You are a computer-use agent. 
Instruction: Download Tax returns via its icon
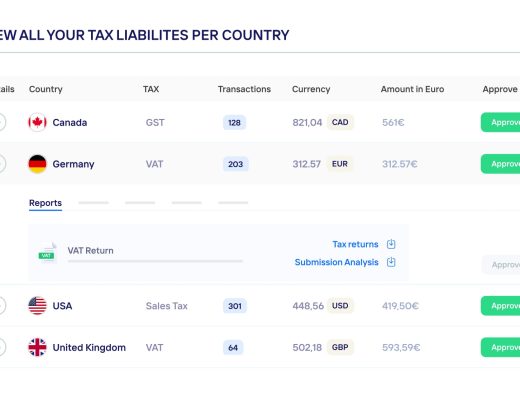391,244
